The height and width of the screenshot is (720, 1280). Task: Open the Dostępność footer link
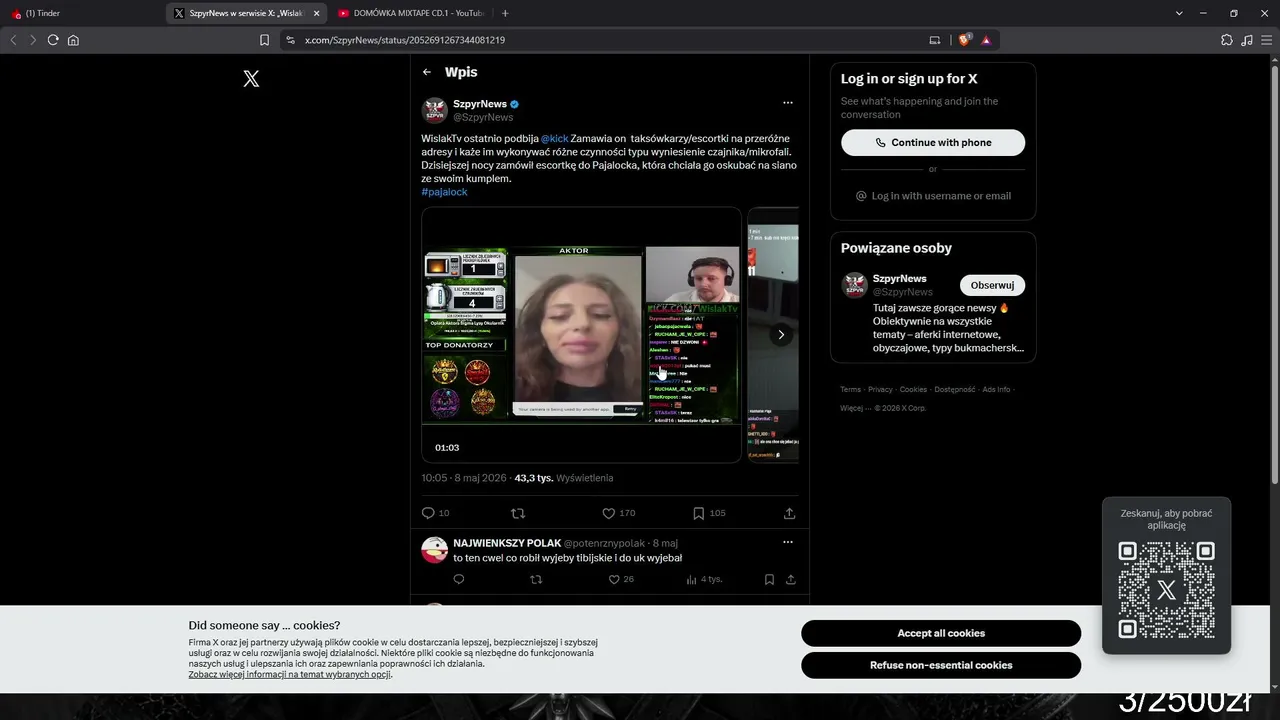pyautogui.click(x=955, y=390)
